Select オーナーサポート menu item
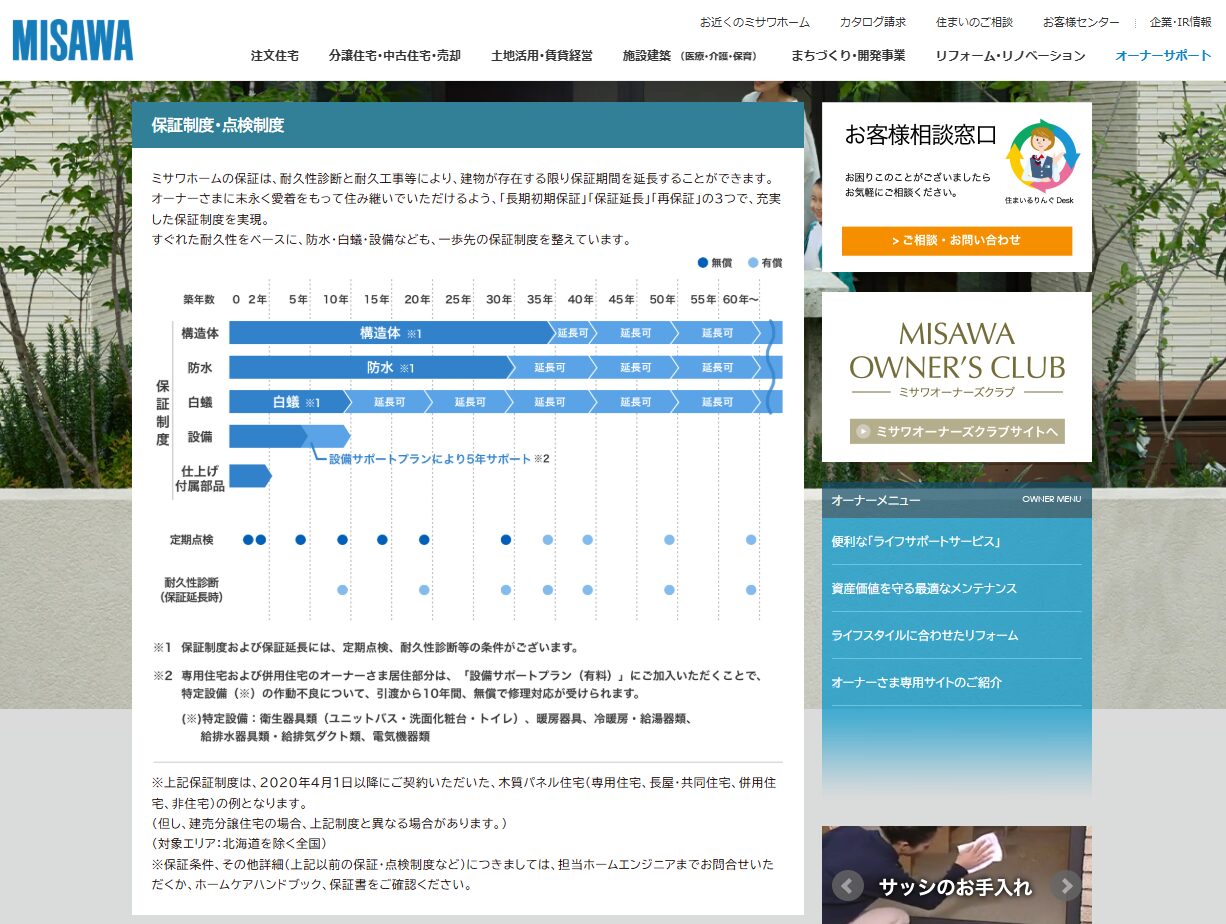 (x=1163, y=56)
